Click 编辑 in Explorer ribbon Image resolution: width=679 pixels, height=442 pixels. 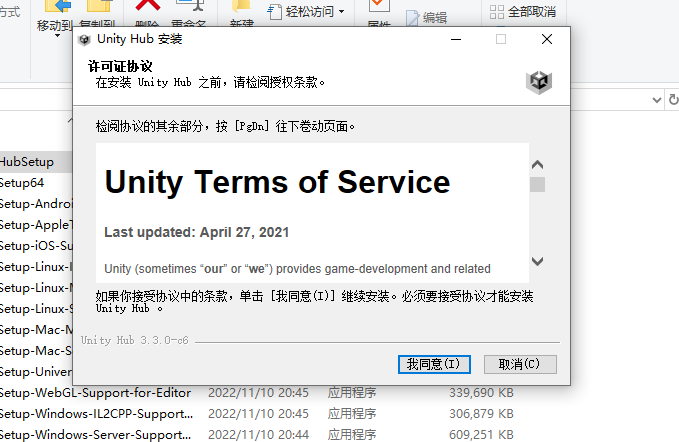pyautogui.click(x=427, y=18)
